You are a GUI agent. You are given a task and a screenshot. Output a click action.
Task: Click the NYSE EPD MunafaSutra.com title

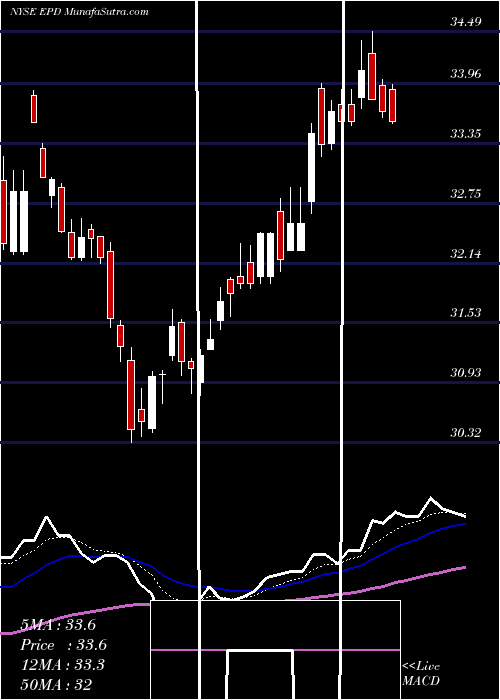pos(79,12)
